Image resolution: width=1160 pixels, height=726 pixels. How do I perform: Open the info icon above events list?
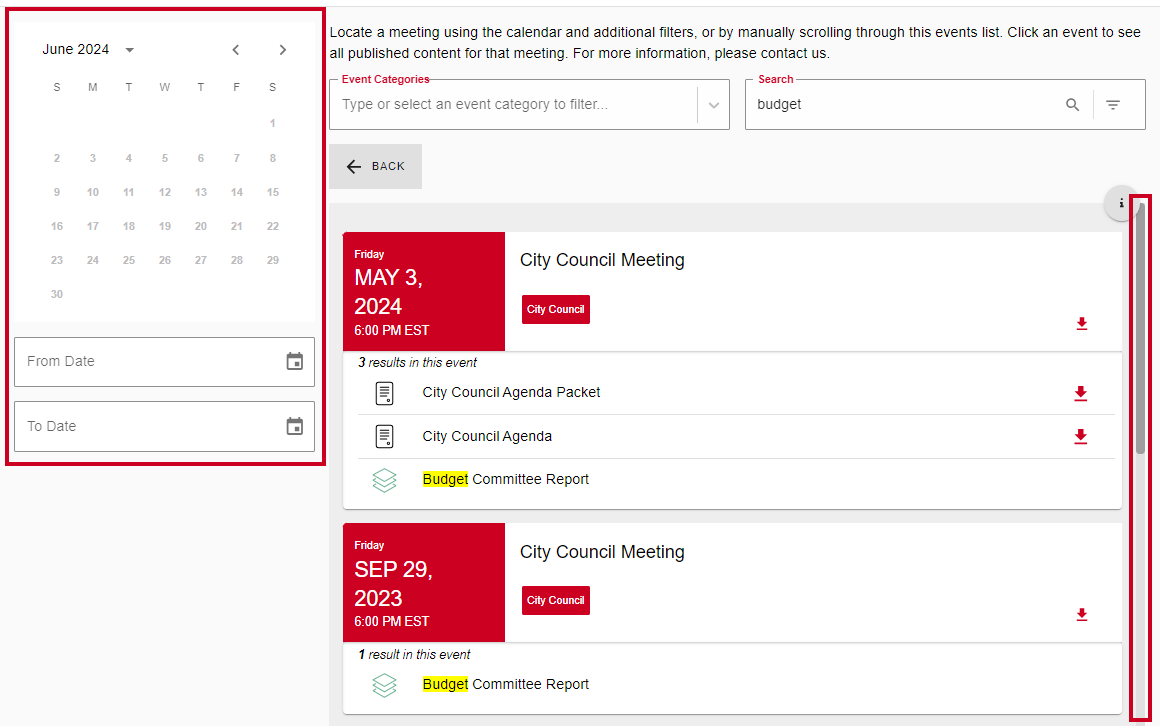(x=1121, y=203)
